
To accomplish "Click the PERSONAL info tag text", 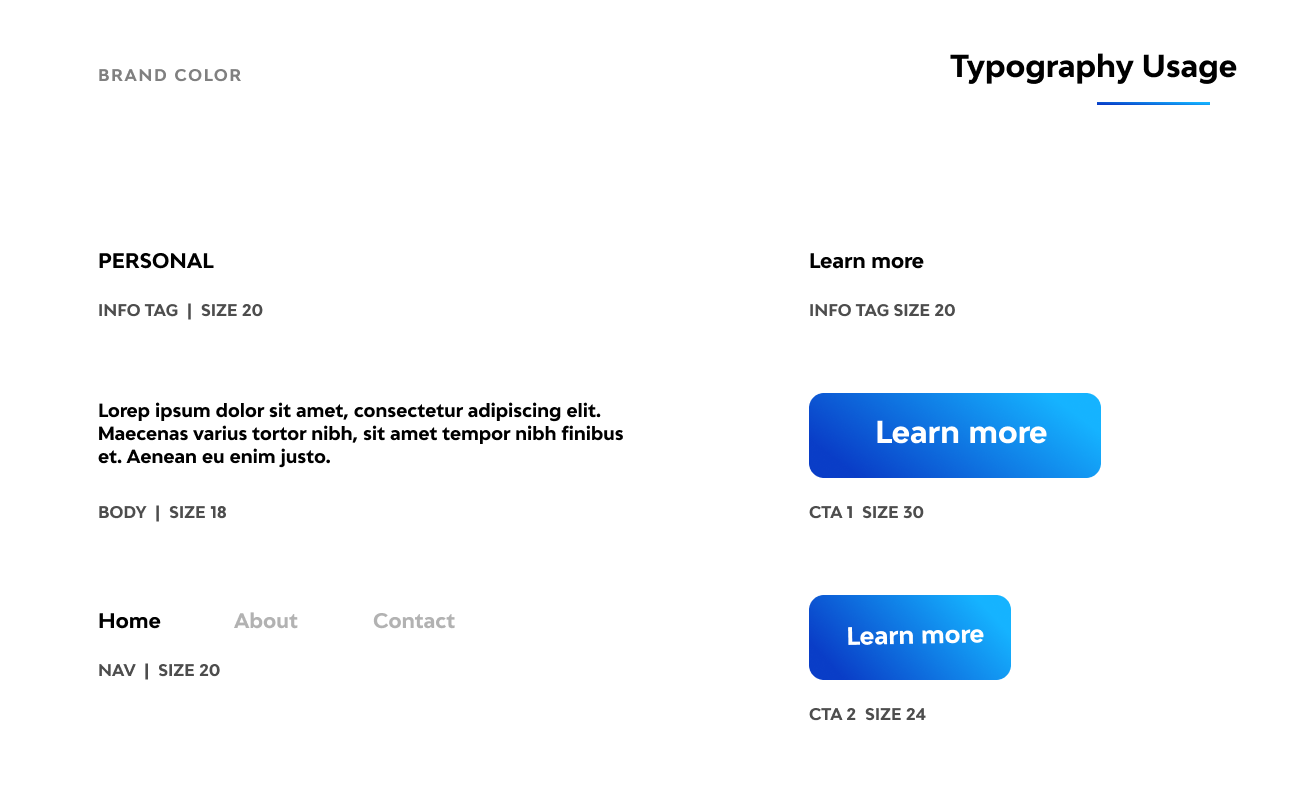I will click(156, 261).
